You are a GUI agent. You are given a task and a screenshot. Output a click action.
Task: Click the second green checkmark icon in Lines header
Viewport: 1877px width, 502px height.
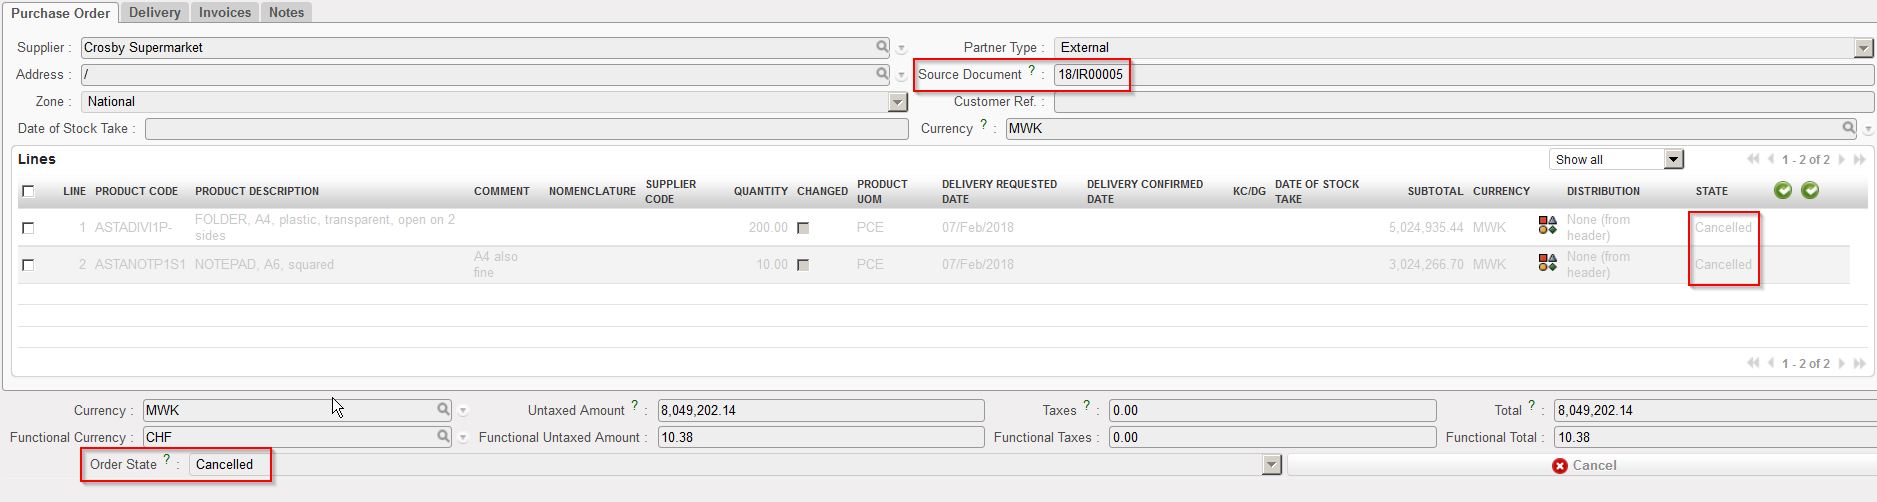(1810, 190)
